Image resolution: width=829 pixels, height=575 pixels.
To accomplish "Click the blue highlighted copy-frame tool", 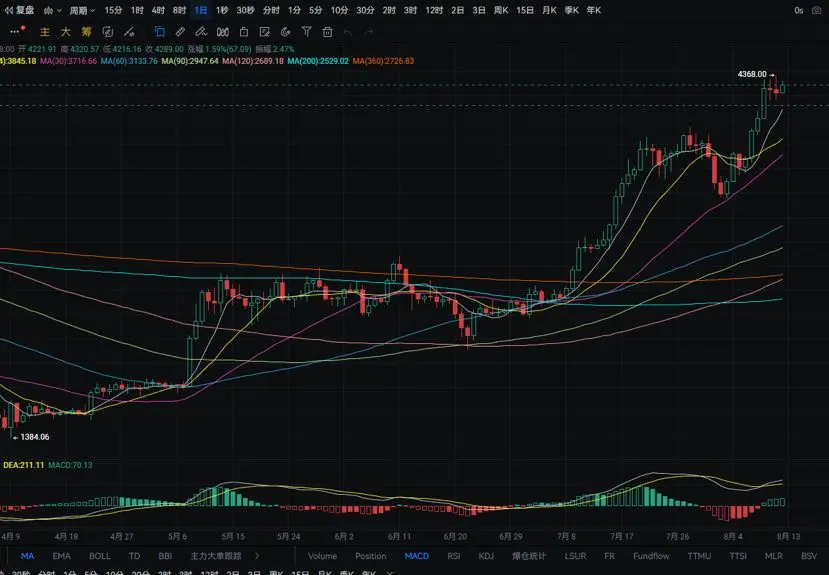I will 159,32.
